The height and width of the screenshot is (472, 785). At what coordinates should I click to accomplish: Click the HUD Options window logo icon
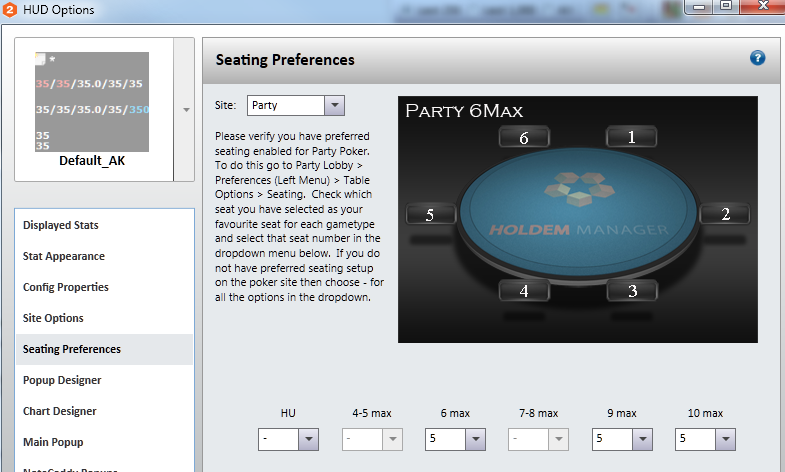[x=10, y=10]
